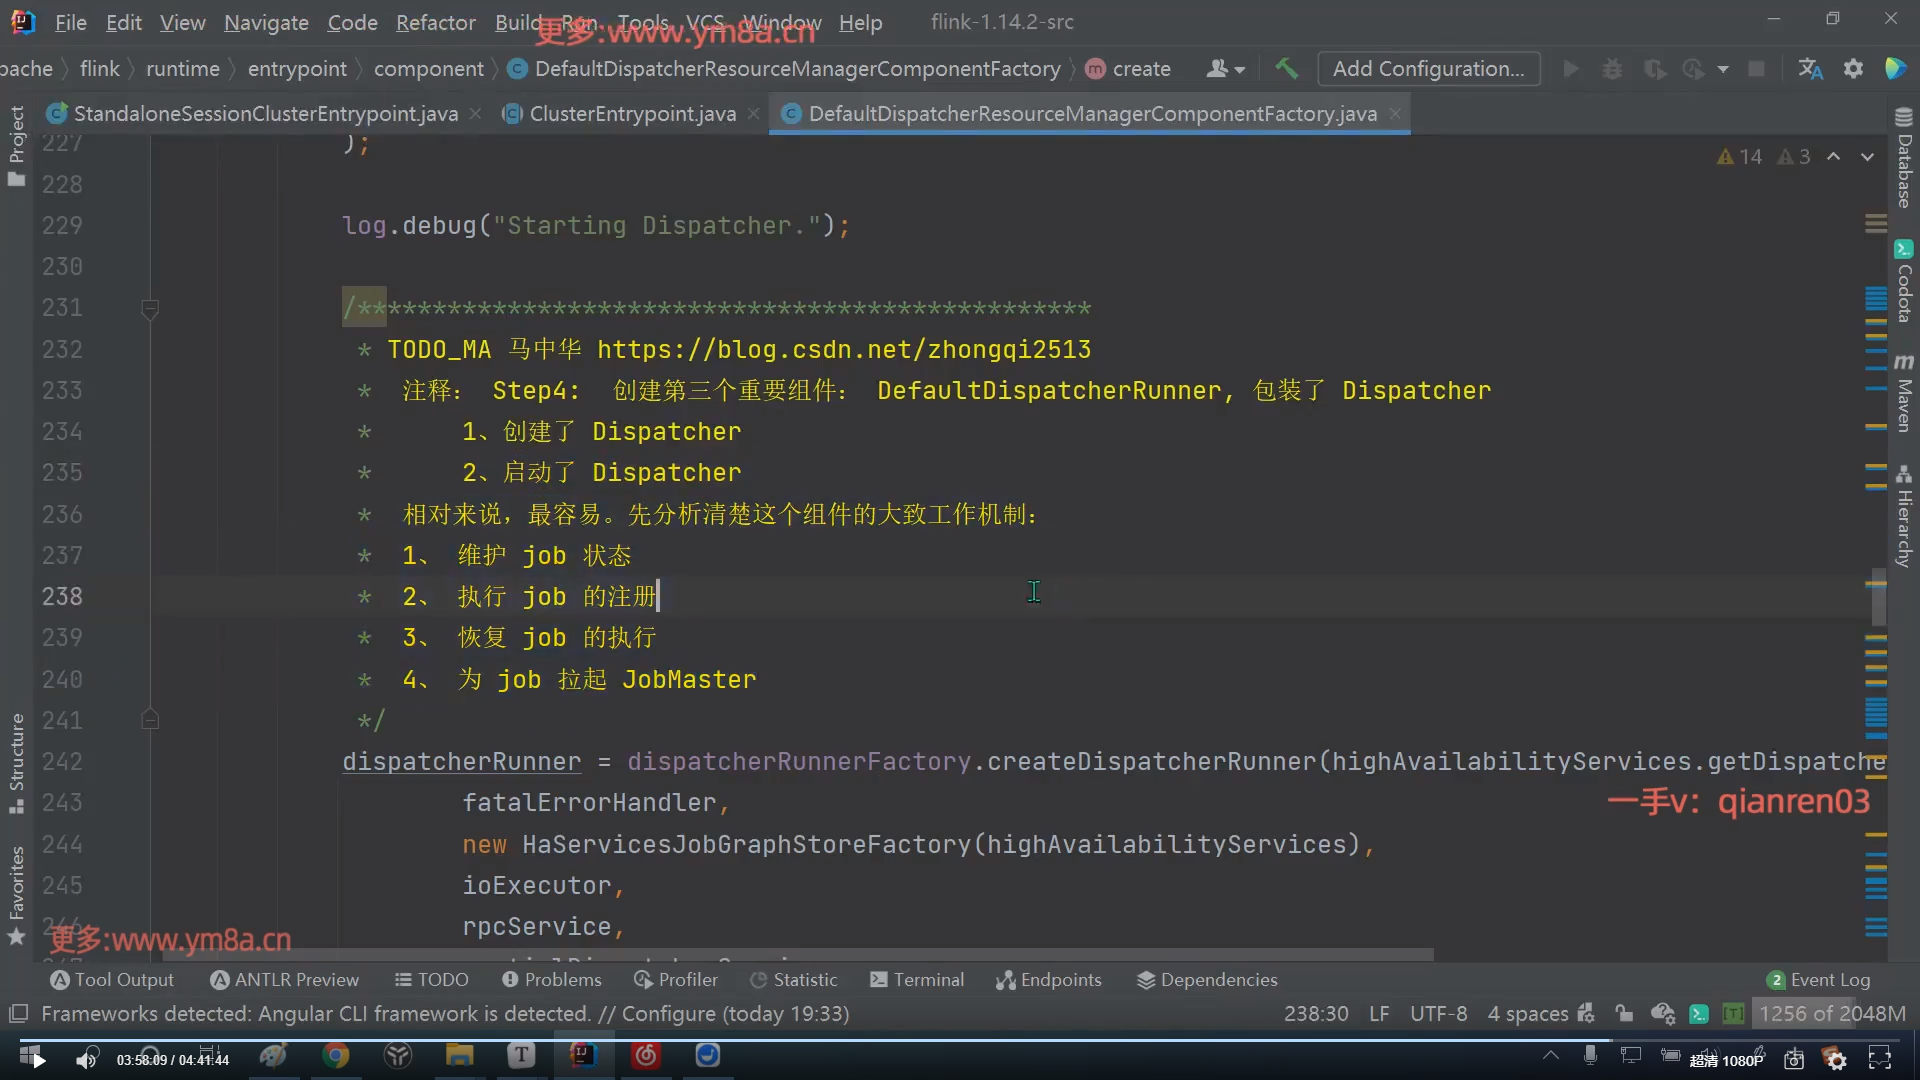Open the Event Log panel

(1818, 980)
